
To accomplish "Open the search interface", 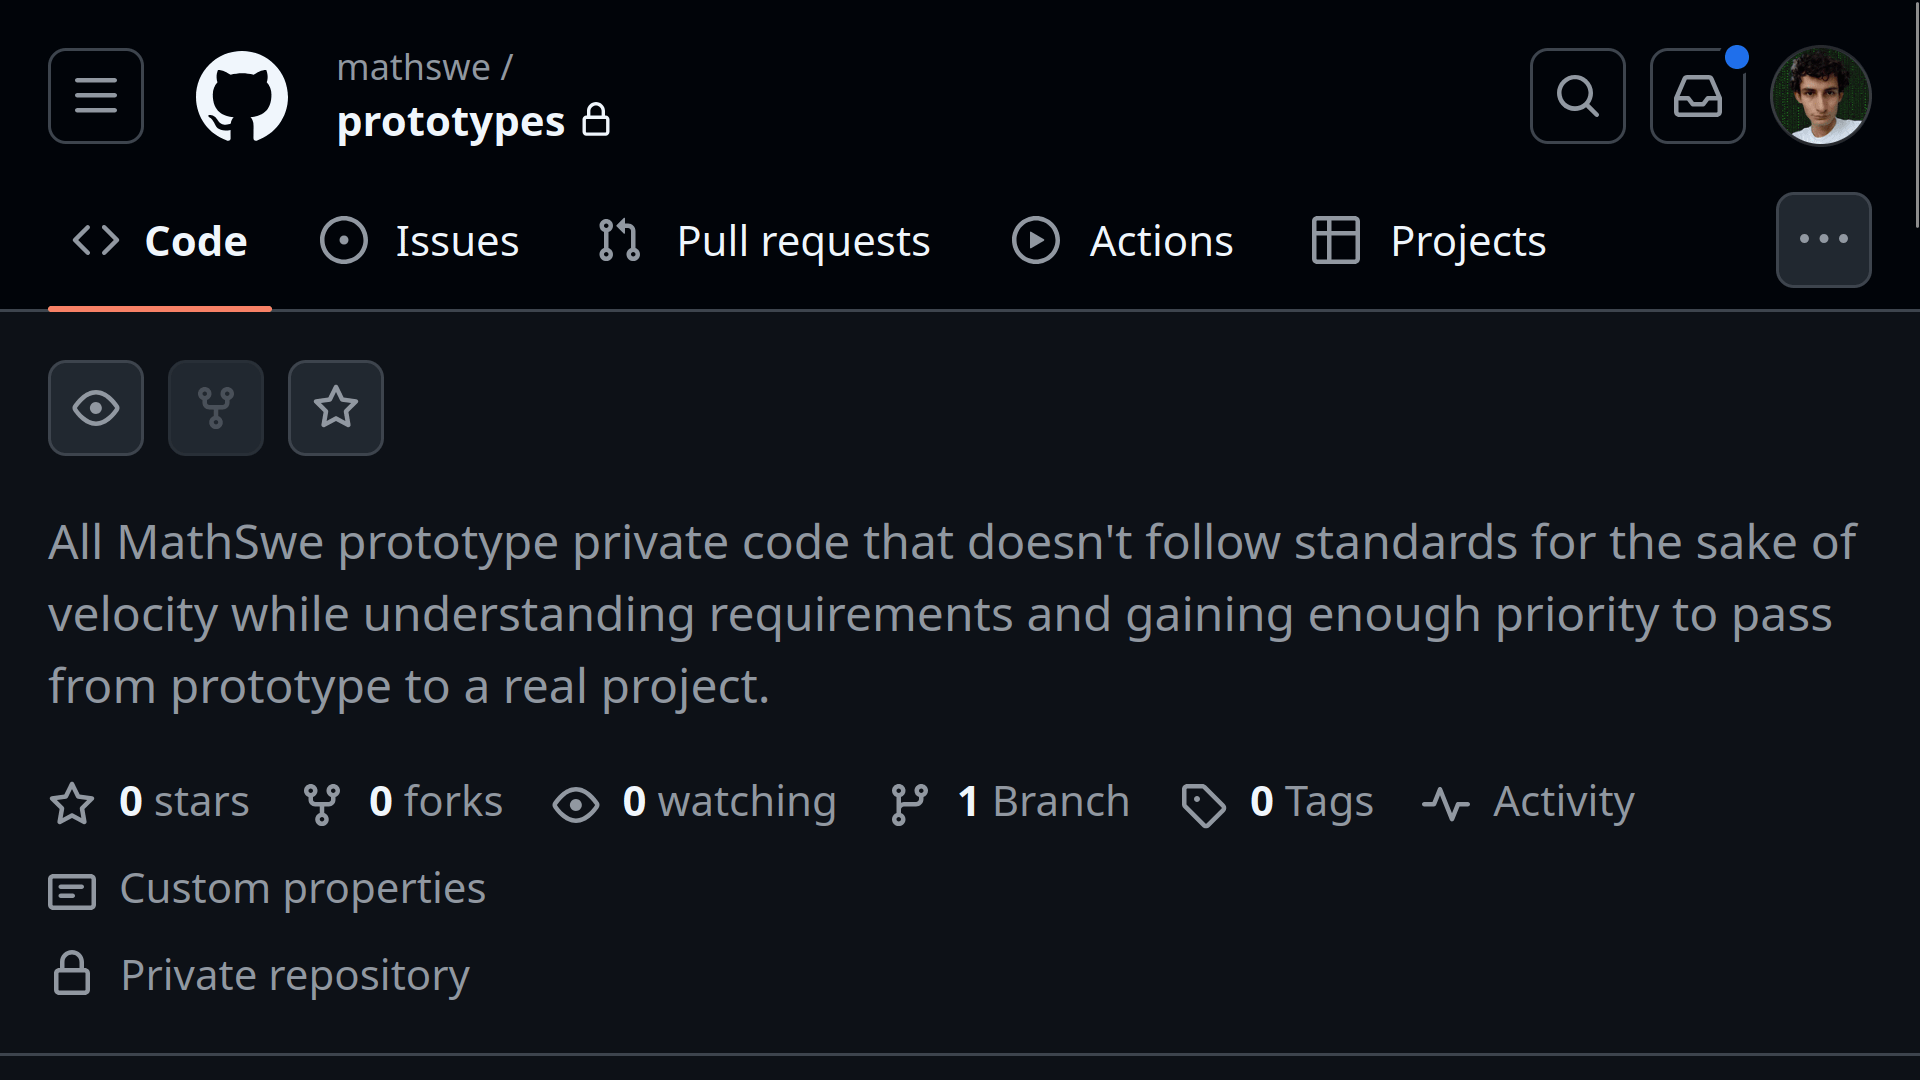I will pyautogui.click(x=1578, y=96).
